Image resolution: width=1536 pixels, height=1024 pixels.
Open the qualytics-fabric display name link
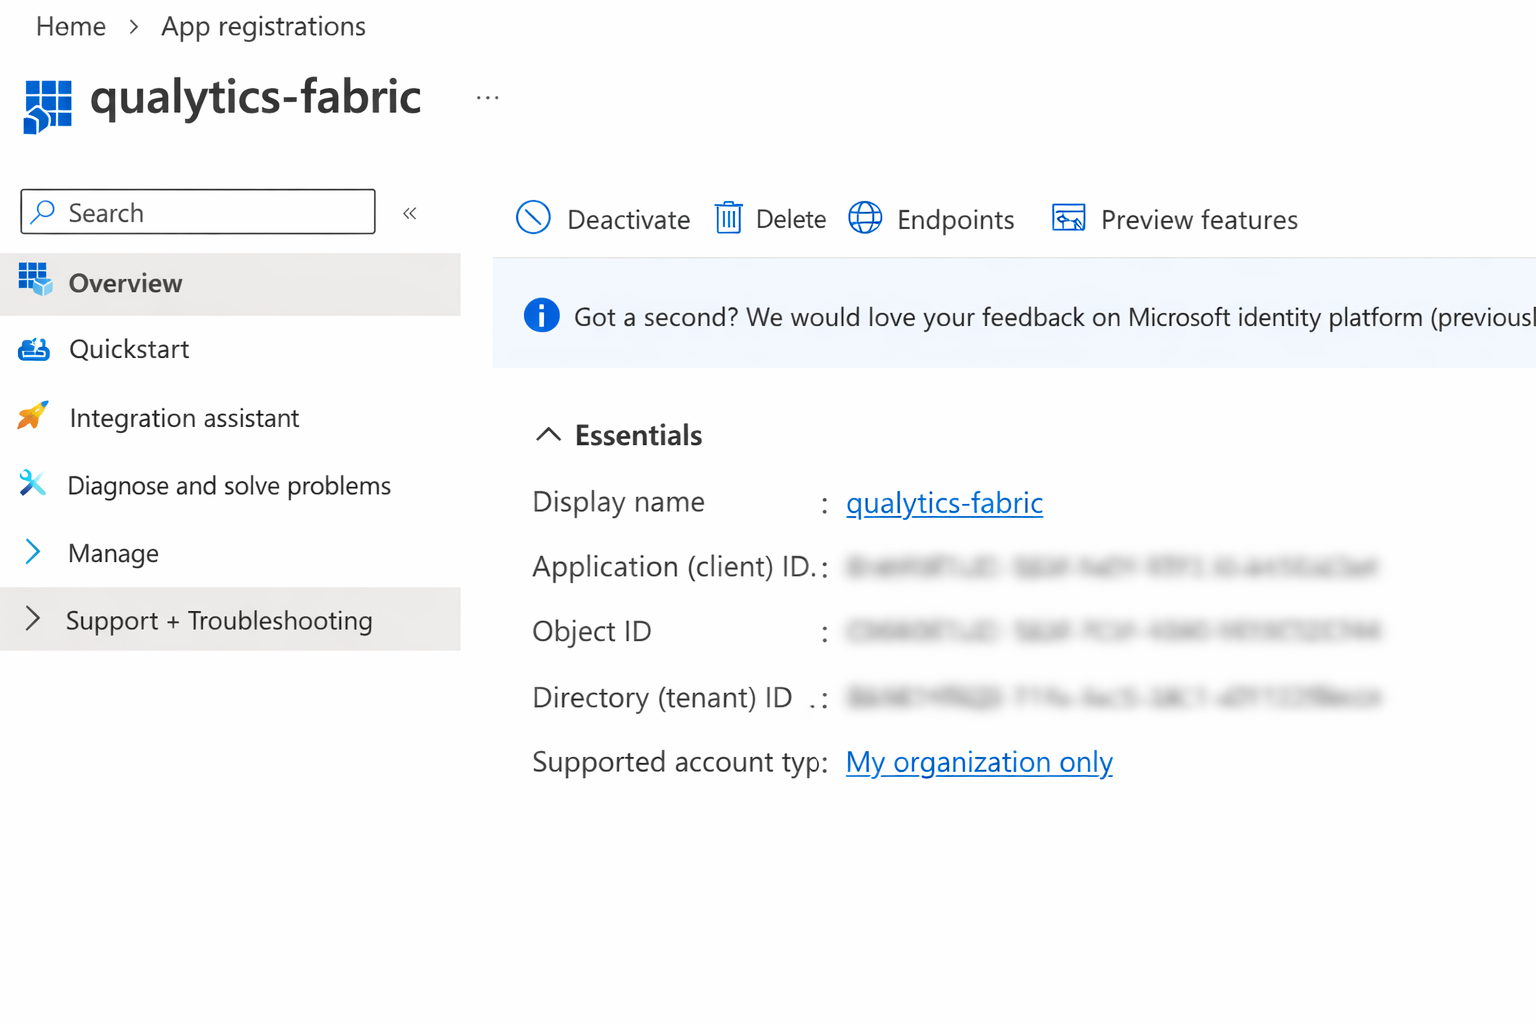pos(944,503)
